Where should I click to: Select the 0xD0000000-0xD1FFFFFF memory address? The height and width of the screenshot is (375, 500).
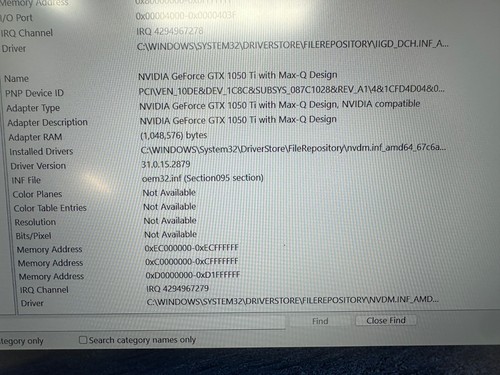pyautogui.click(x=193, y=275)
